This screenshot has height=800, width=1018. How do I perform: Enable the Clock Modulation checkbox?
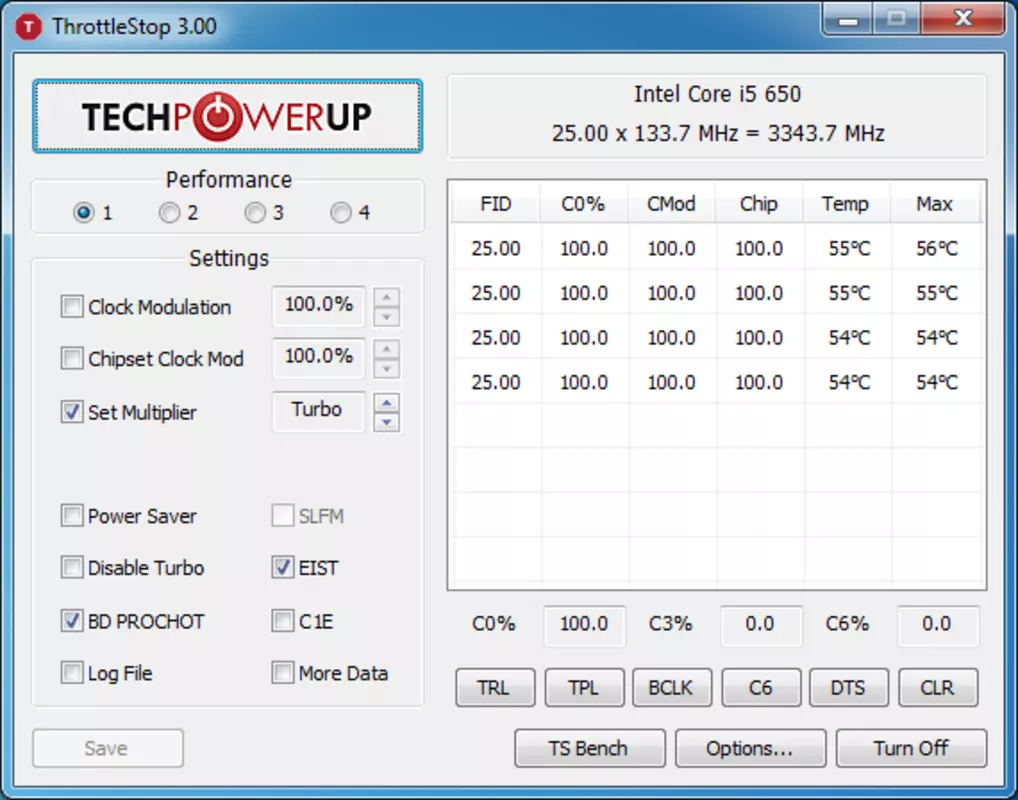(71, 306)
